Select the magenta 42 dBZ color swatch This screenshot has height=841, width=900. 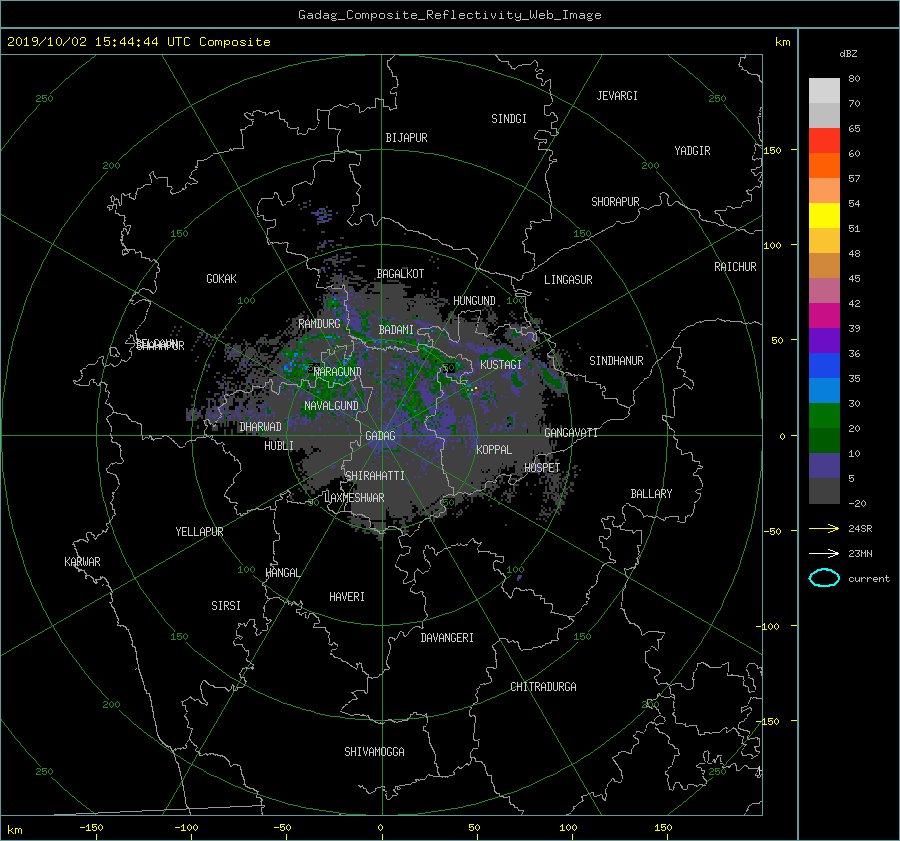point(824,315)
